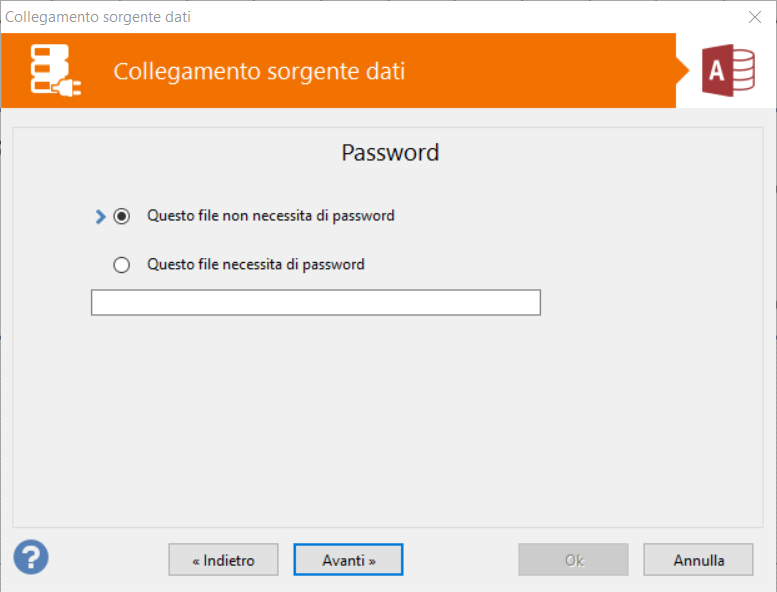Click the database plug icon in header
Image resolution: width=777 pixels, height=592 pixels.
tap(55, 71)
